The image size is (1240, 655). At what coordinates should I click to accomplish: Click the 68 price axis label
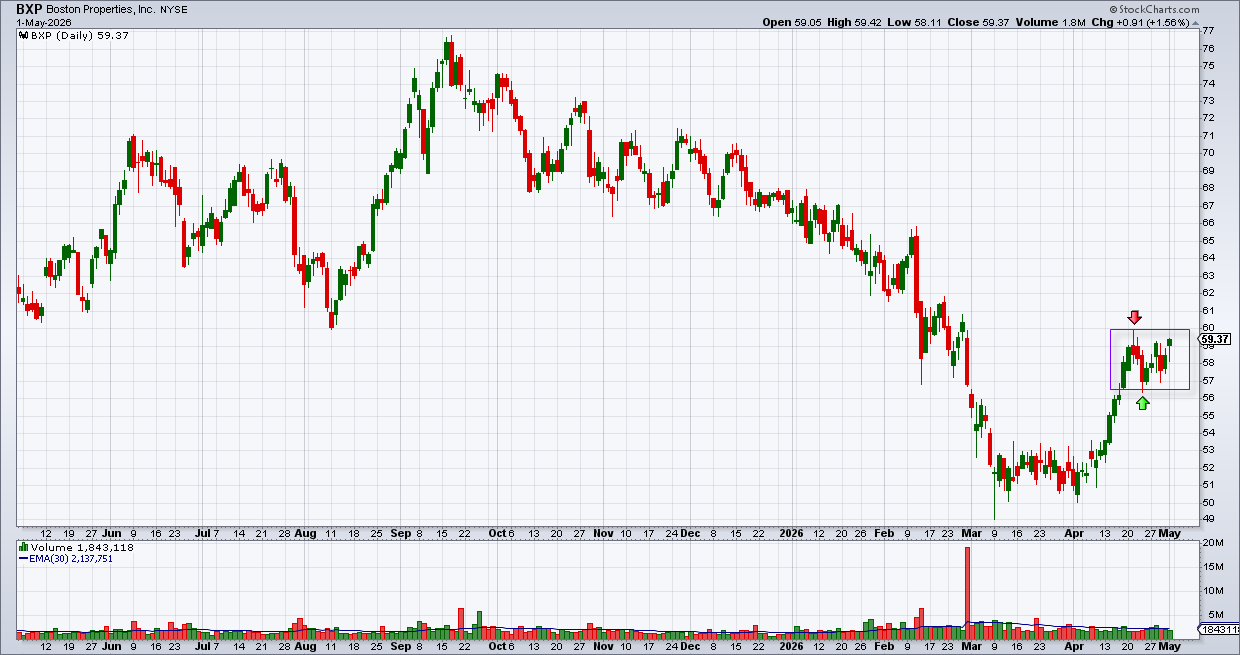point(1208,188)
